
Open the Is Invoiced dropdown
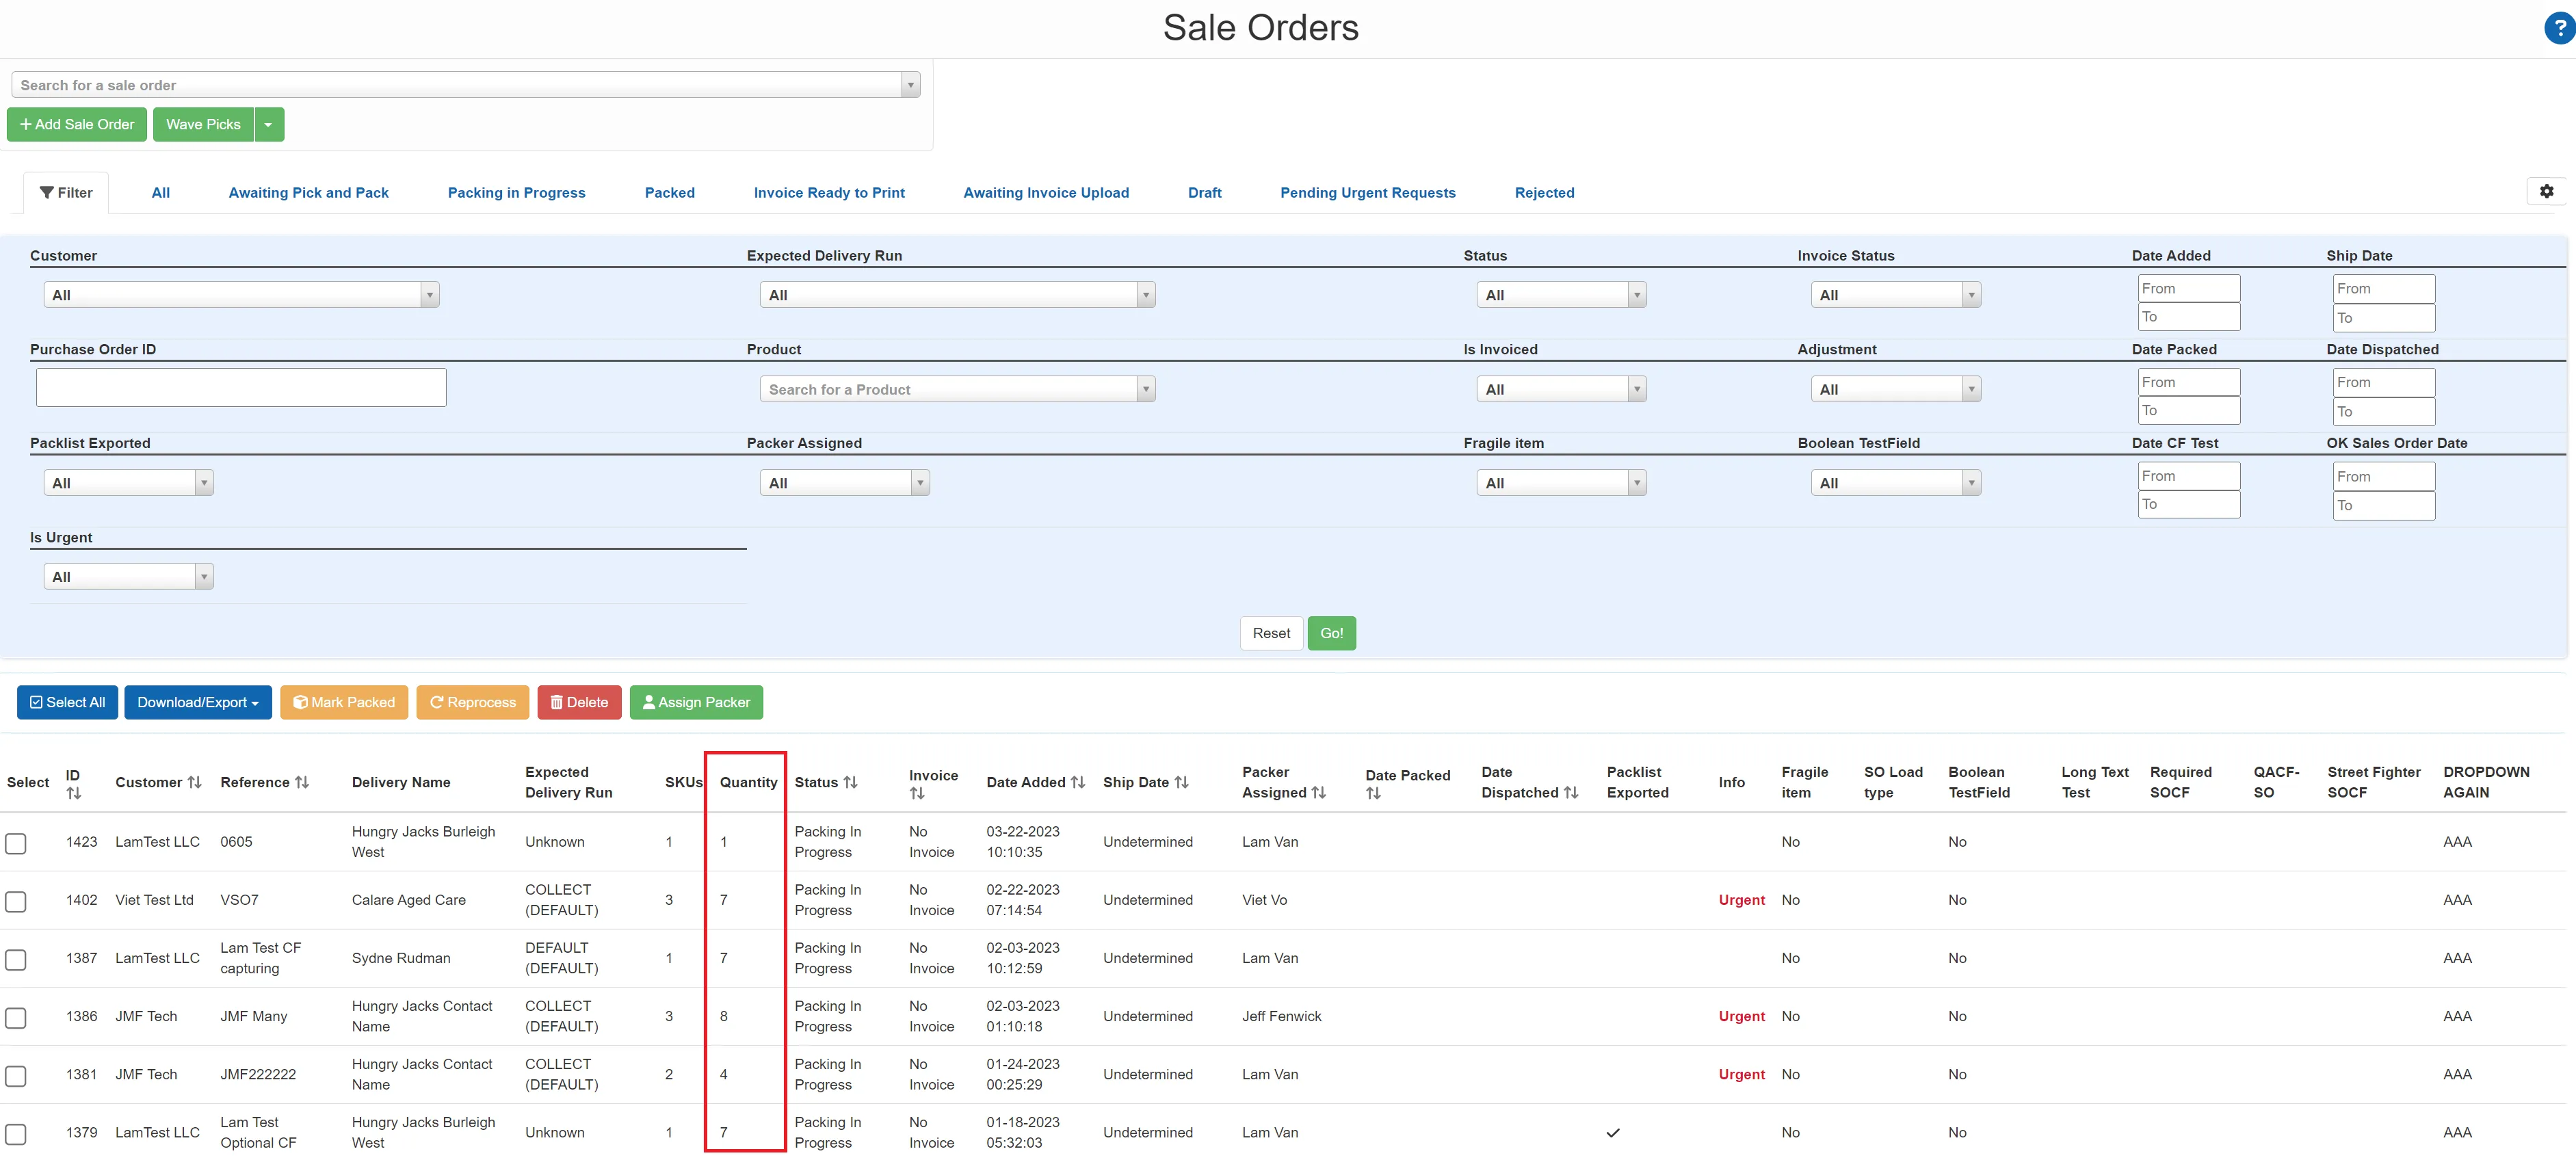point(1561,389)
